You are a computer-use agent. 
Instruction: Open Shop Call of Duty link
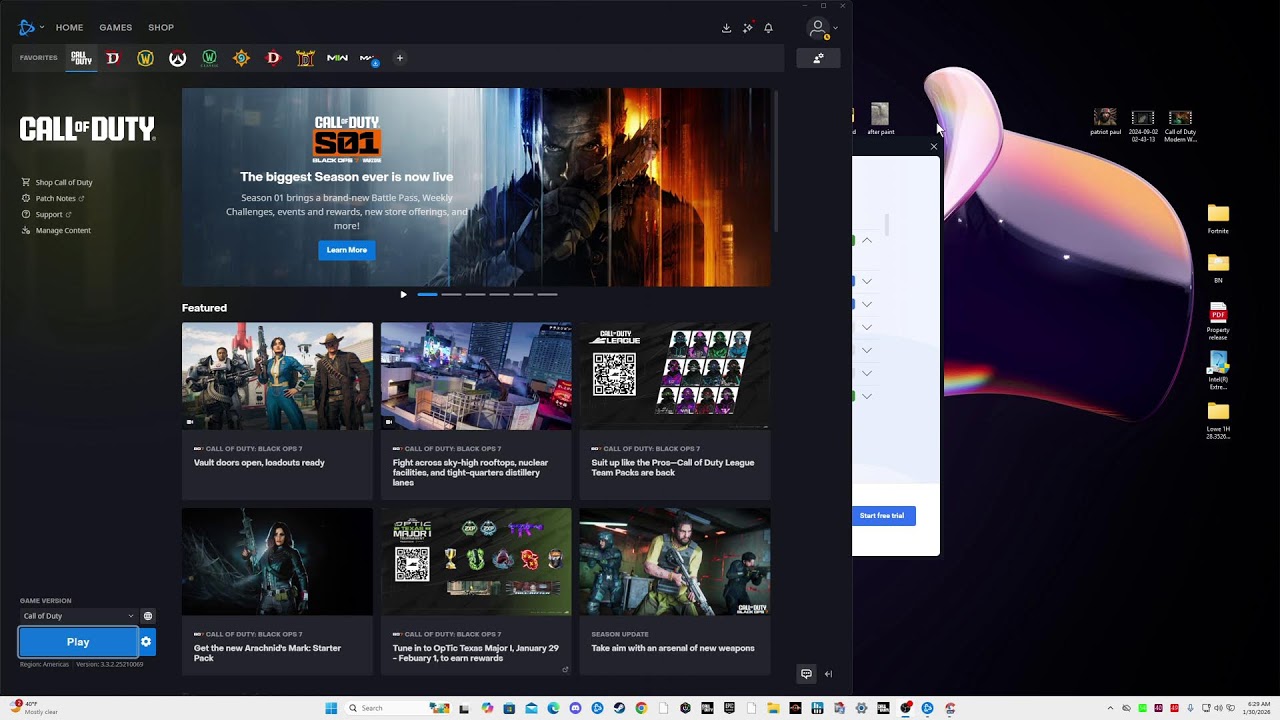pos(64,182)
